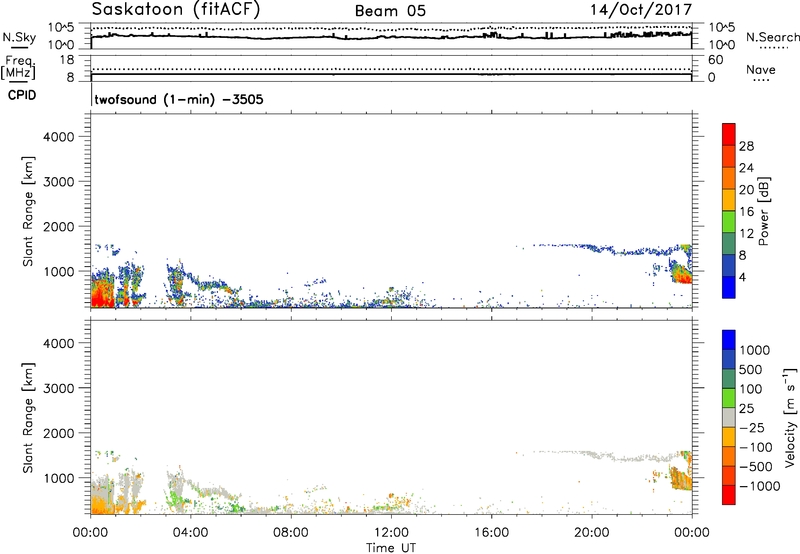The height and width of the screenshot is (554, 800).
Task: Click the 'Power [dB]' color bar title
Action: (764, 212)
